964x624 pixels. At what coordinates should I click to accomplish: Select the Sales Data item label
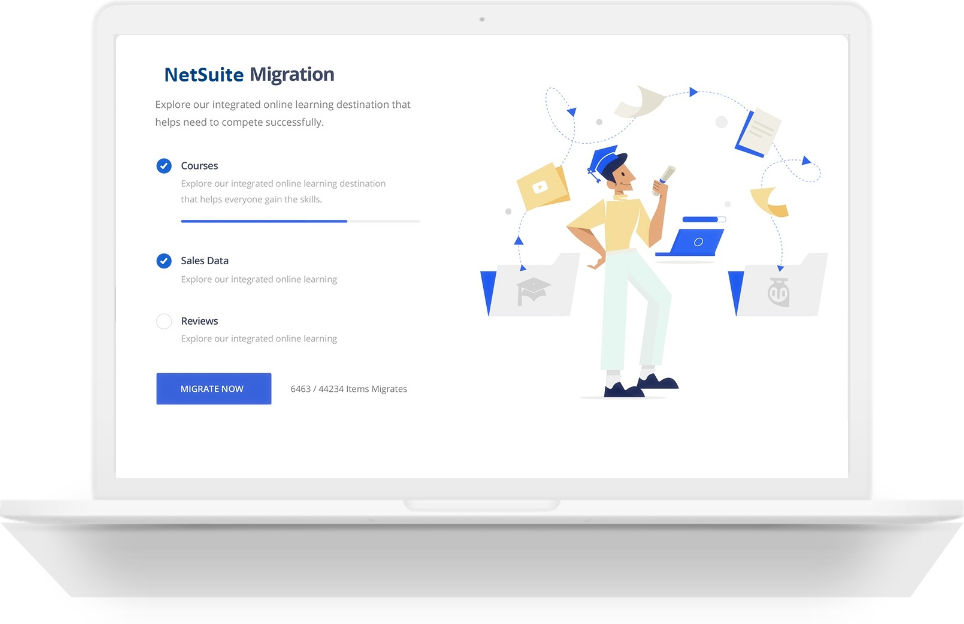[204, 261]
